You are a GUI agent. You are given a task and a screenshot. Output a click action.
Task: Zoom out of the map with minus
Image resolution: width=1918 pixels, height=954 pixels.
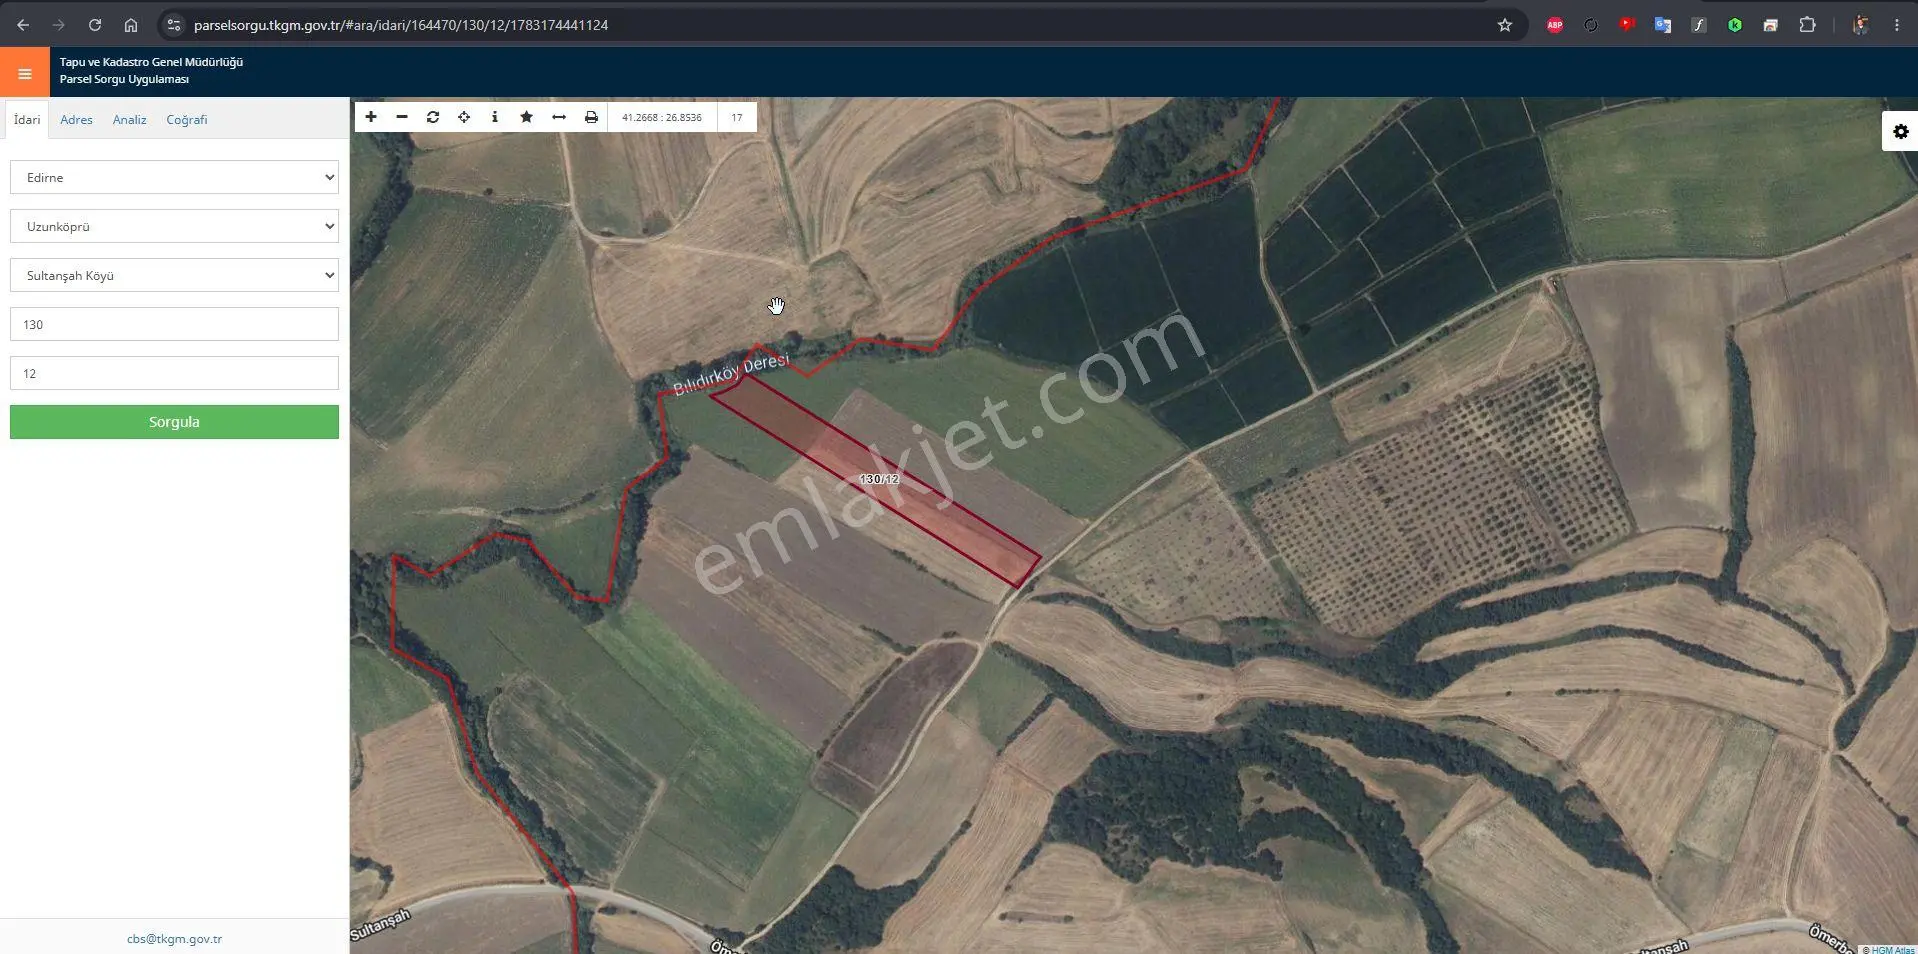pos(402,117)
